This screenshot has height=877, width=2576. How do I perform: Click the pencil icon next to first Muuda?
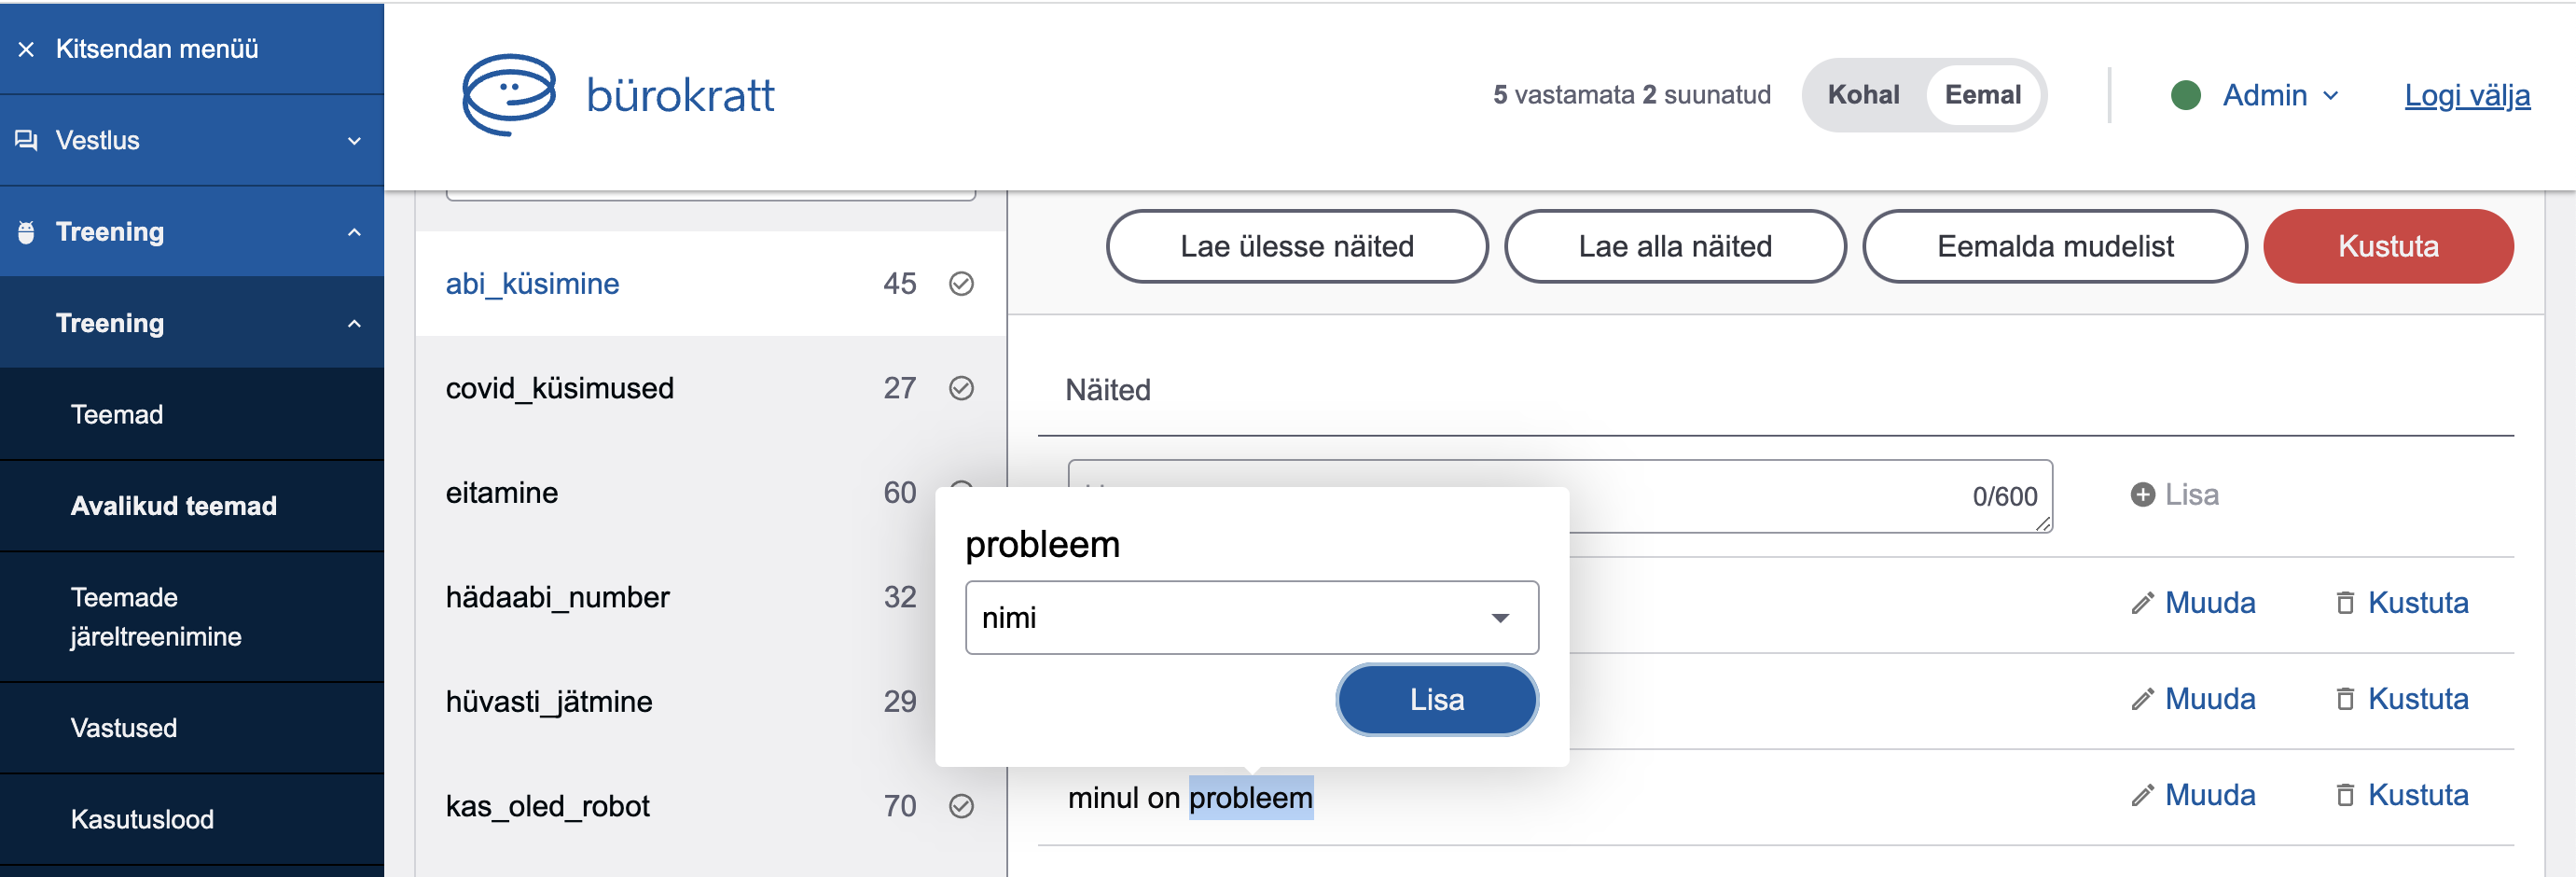(x=2141, y=603)
